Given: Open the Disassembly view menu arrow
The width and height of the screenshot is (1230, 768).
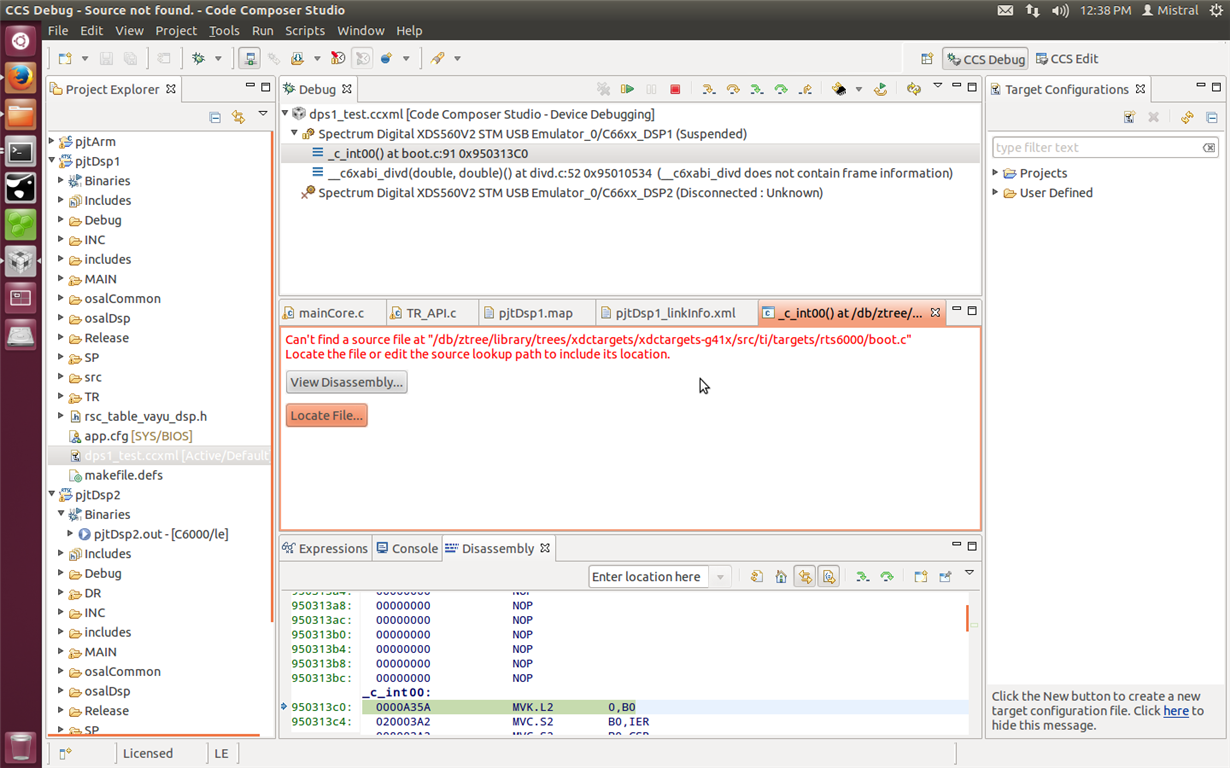Looking at the screenshot, I should [x=969, y=573].
